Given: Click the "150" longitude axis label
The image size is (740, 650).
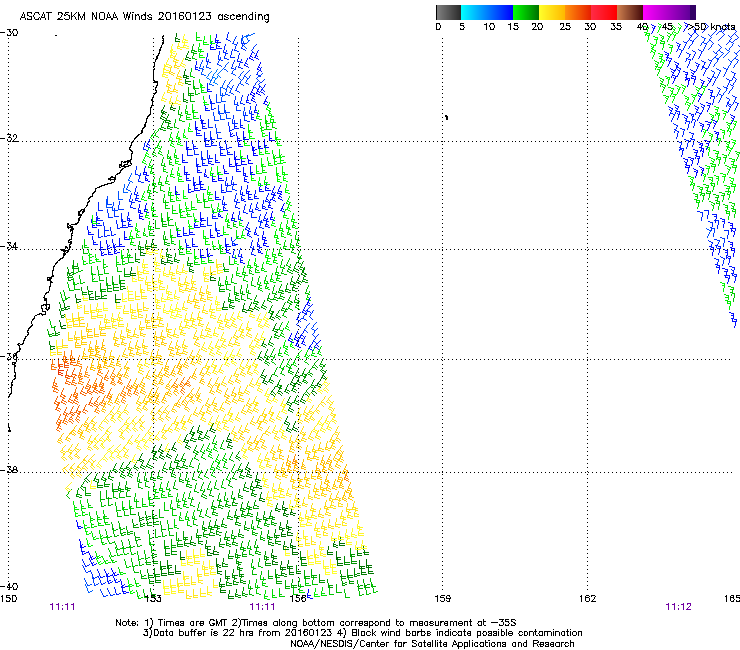Looking at the screenshot, I should pyautogui.click(x=8, y=599).
